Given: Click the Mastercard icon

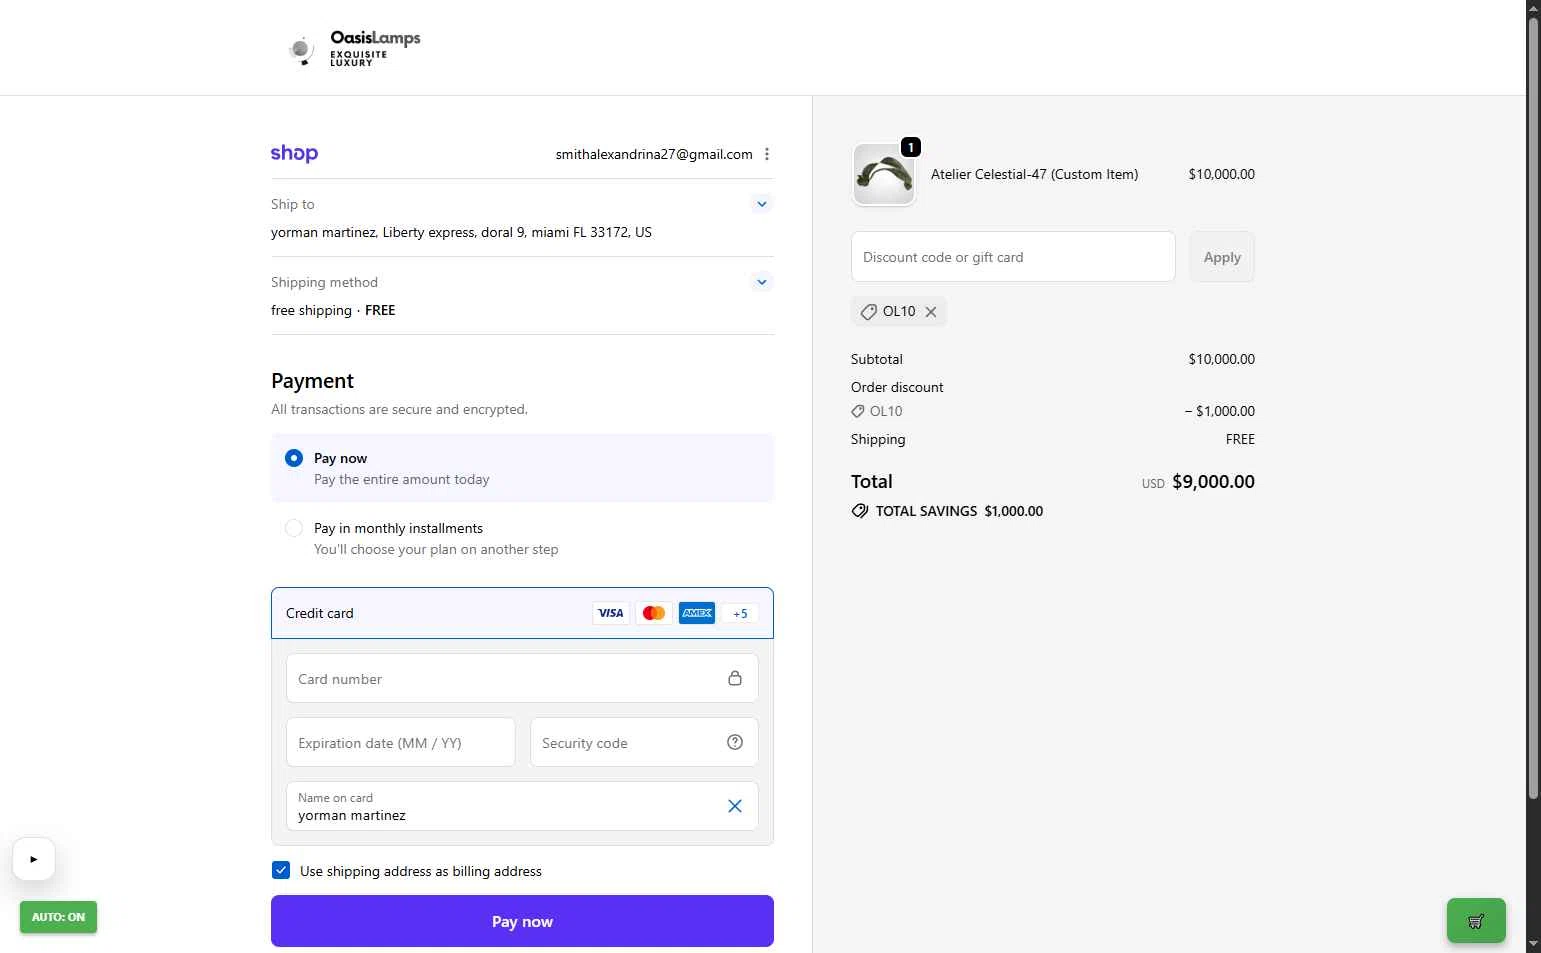Looking at the screenshot, I should click(x=654, y=613).
